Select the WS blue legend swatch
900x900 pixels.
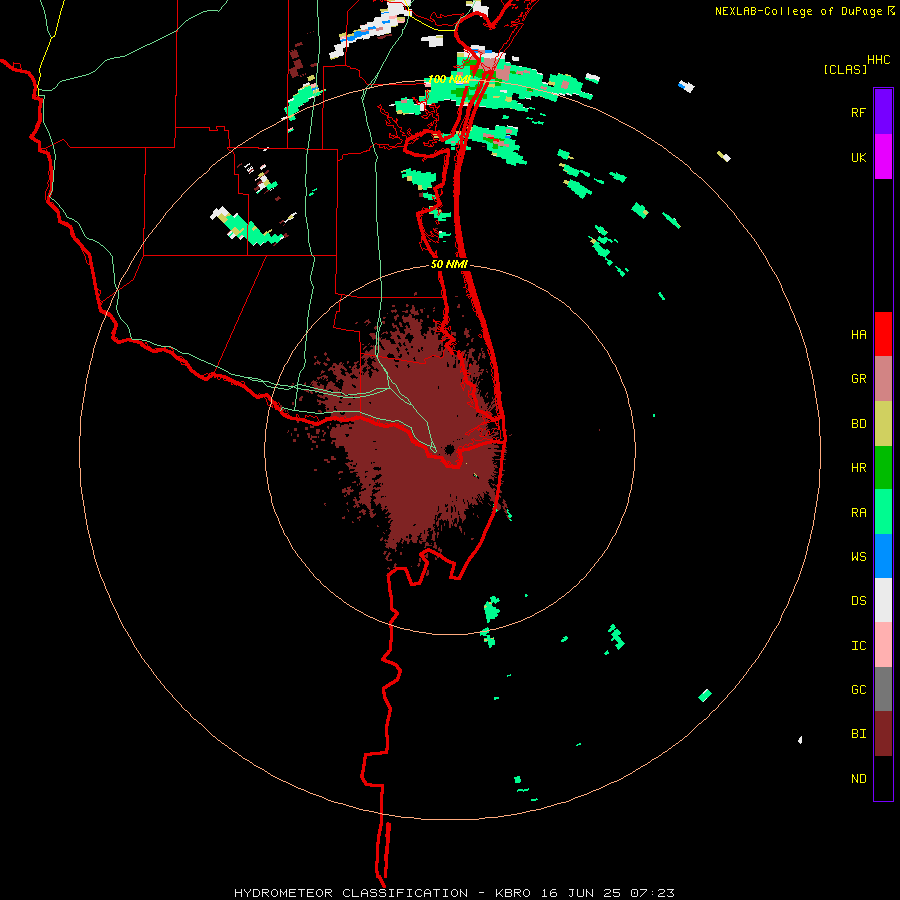(883, 556)
